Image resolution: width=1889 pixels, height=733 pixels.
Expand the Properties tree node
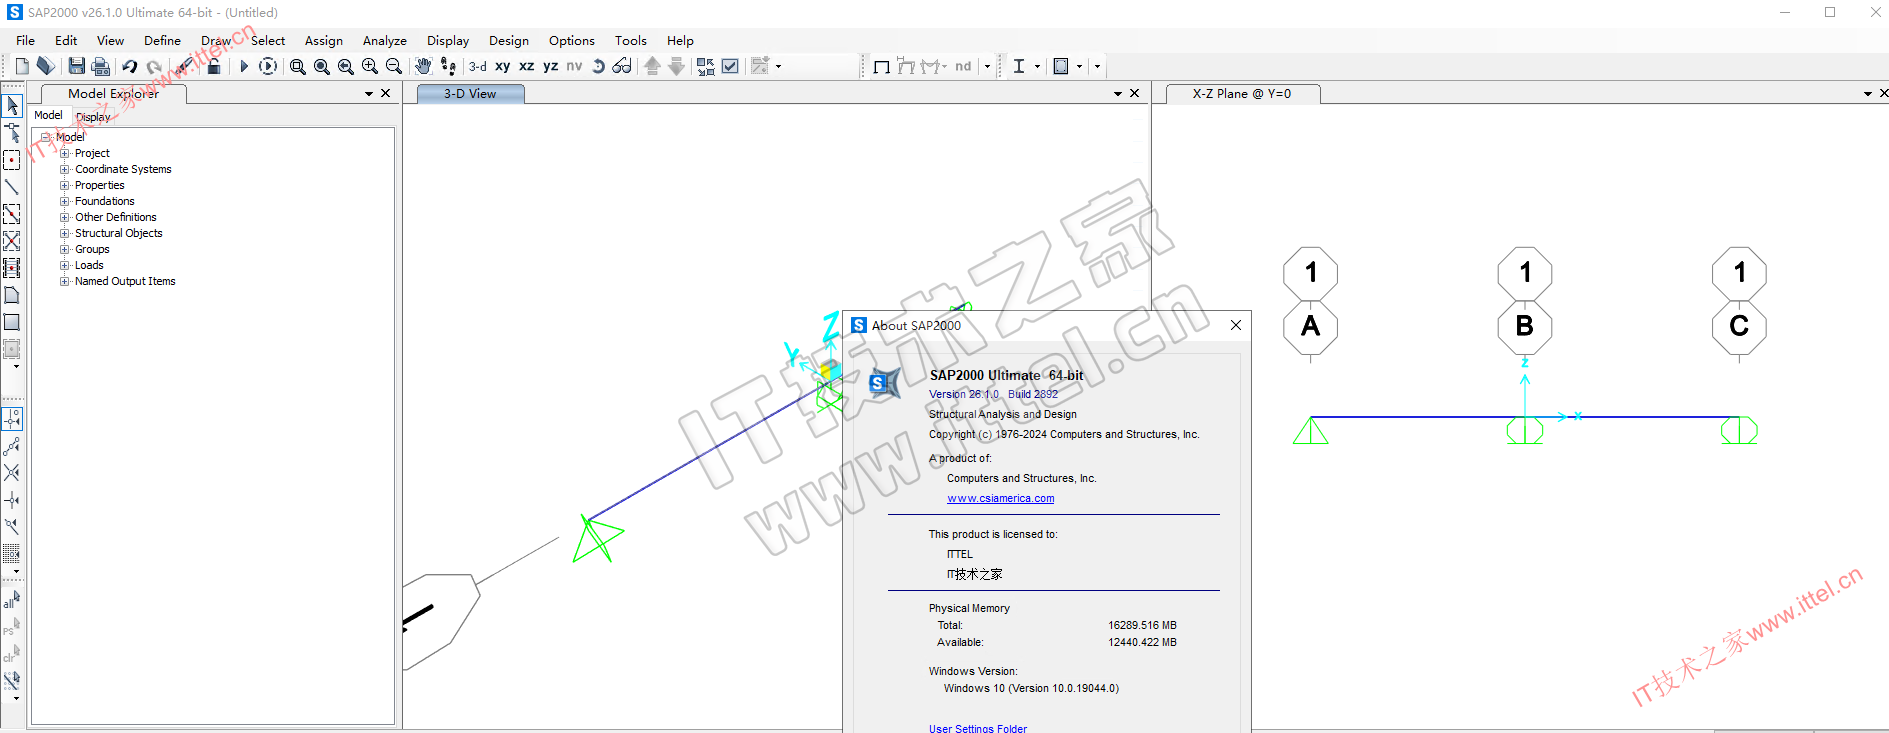64,185
